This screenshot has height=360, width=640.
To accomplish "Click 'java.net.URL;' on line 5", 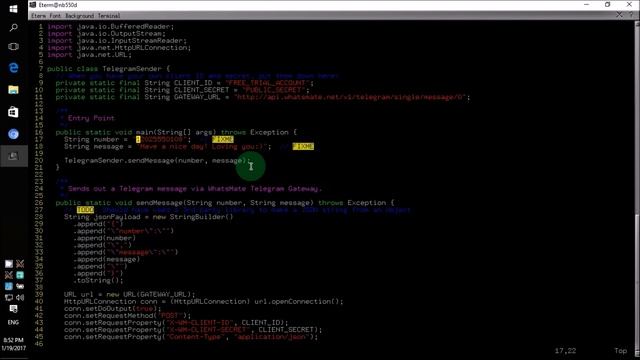I will (104, 54).
